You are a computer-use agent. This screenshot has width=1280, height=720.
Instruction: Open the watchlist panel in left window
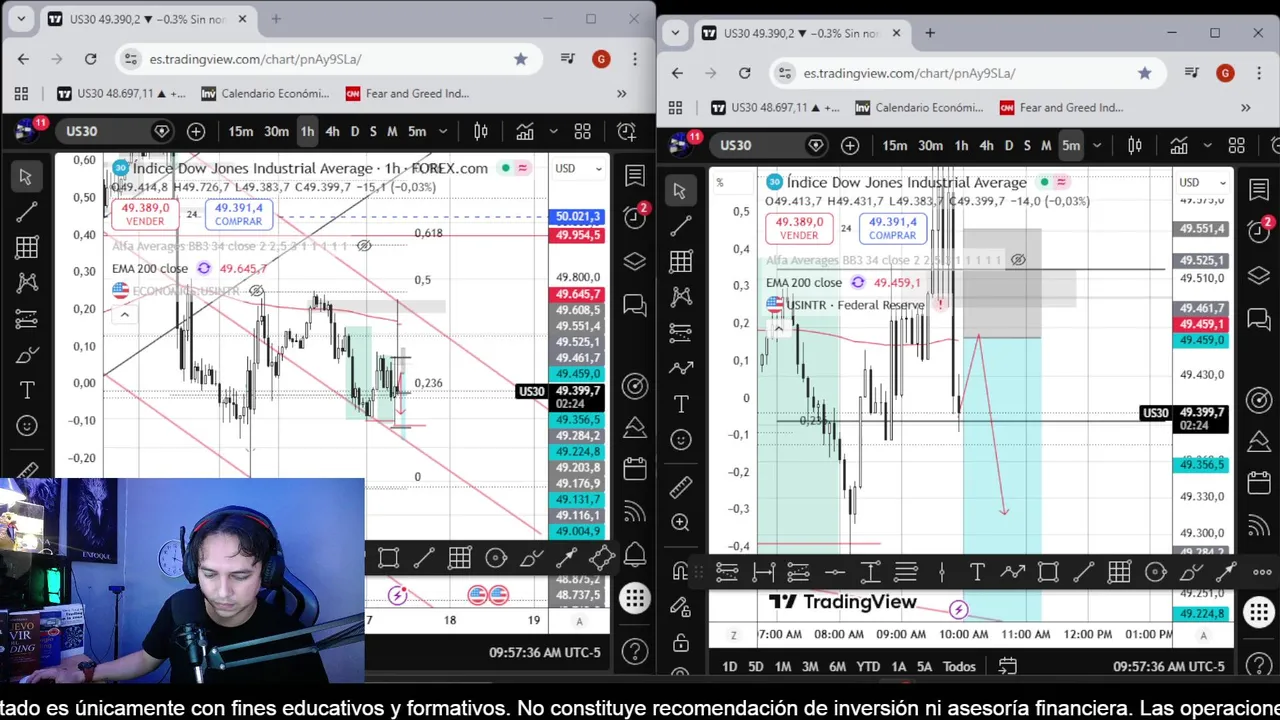pyautogui.click(x=634, y=177)
